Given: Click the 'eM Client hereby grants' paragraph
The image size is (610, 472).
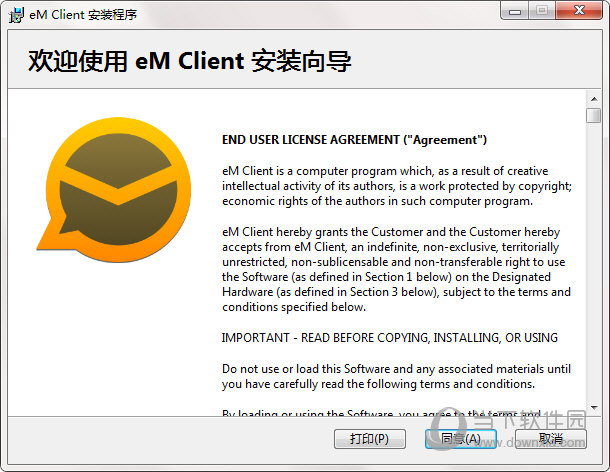Looking at the screenshot, I should pos(396,269).
